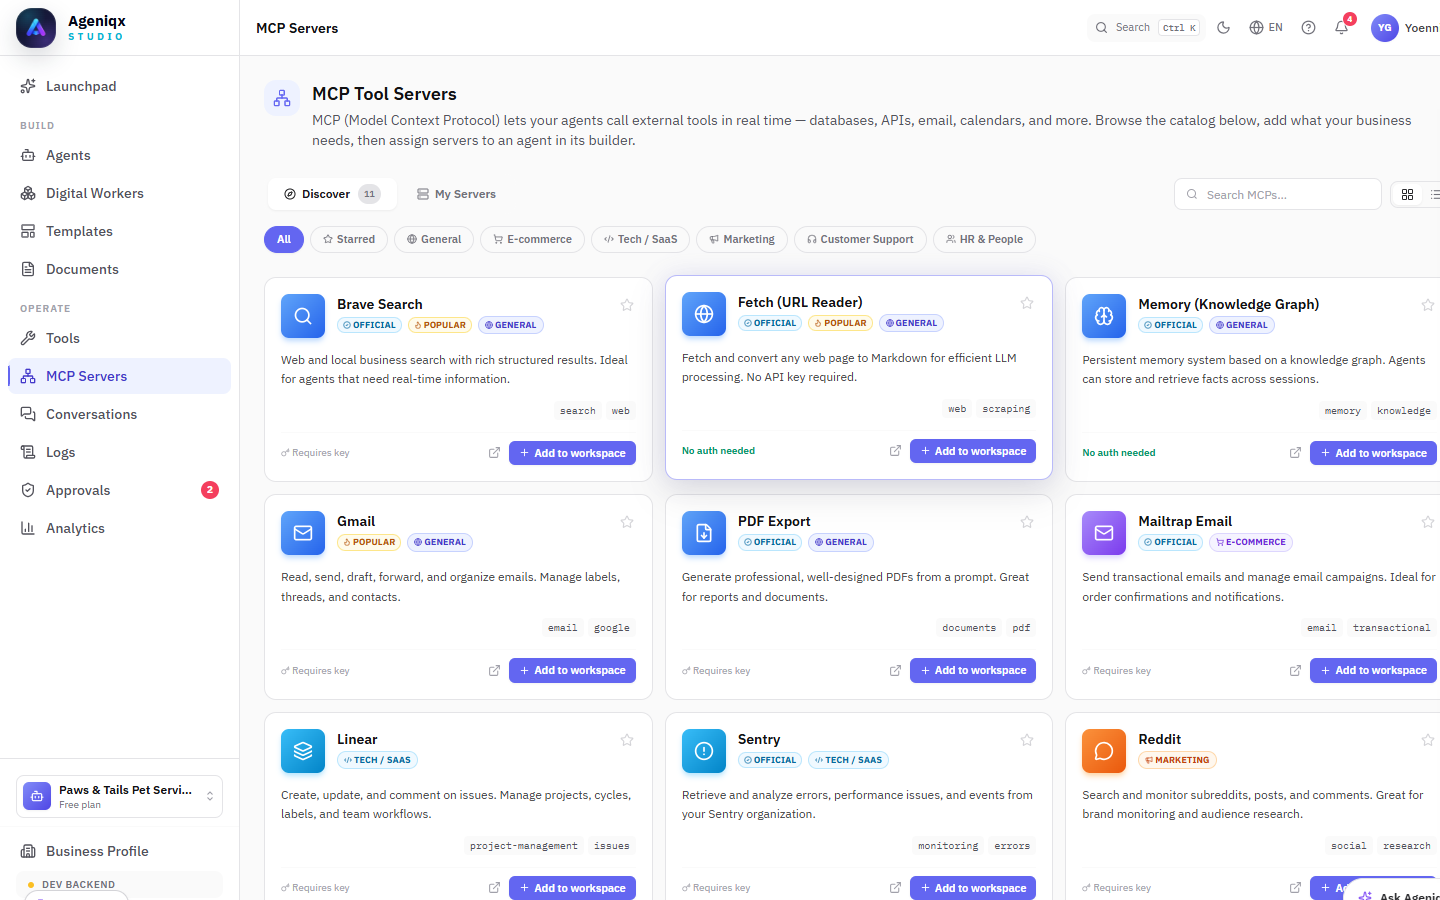
Task: Switch to Discover tab
Action: click(332, 194)
